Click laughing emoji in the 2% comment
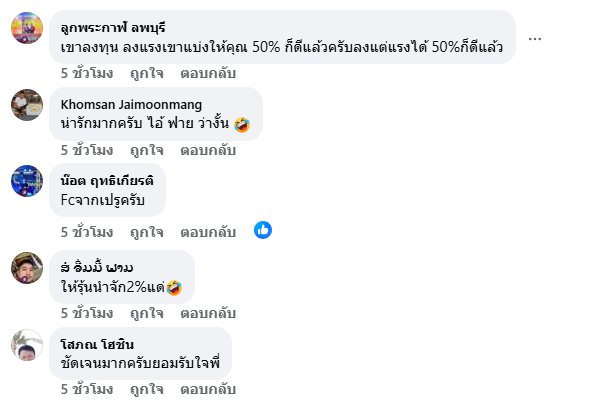 click(x=174, y=288)
